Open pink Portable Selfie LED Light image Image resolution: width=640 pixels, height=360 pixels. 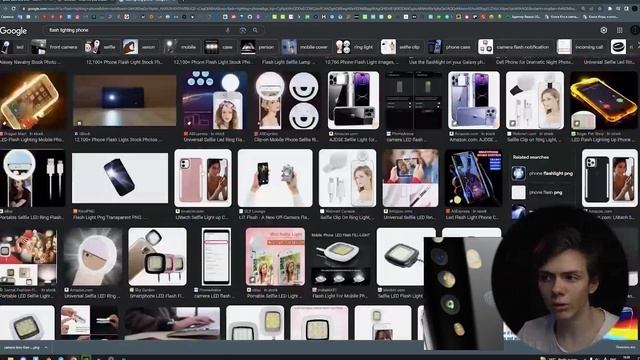pyautogui.click(x=275, y=257)
